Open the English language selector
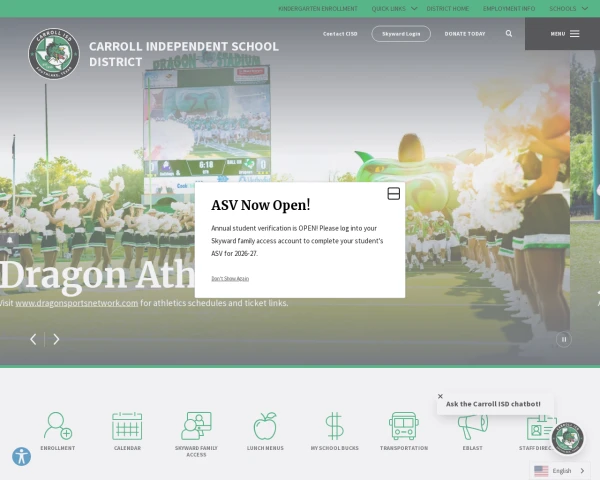 [560, 471]
